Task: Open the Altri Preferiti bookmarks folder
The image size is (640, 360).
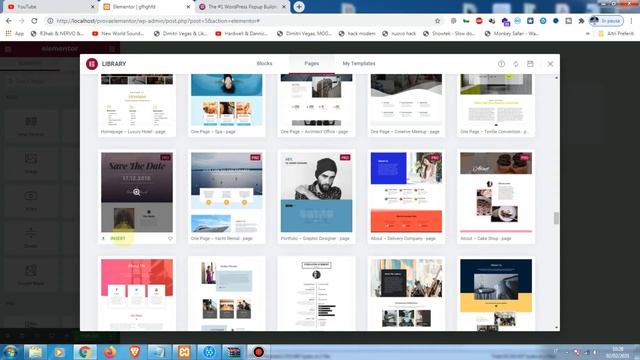Action: click(616, 33)
